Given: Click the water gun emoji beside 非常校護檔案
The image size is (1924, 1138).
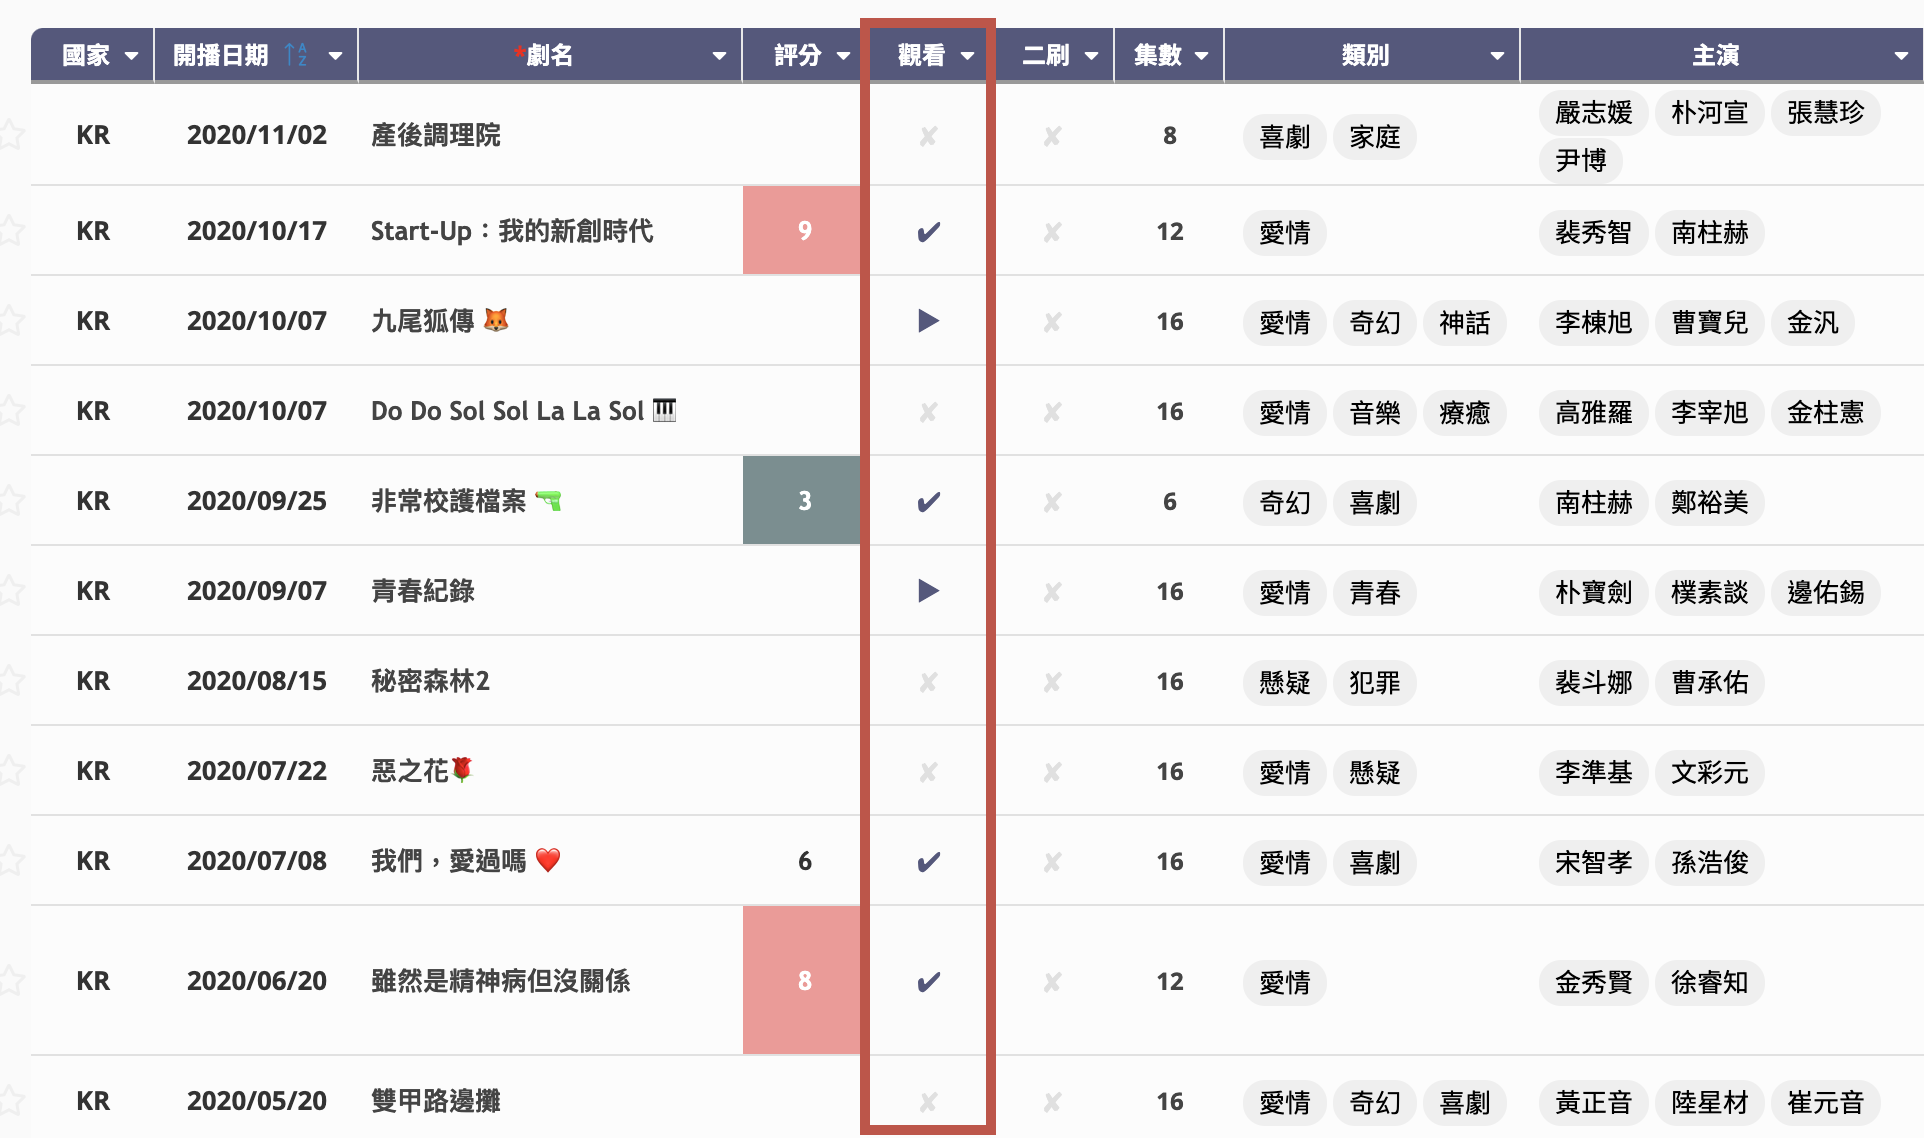Looking at the screenshot, I should (549, 500).
